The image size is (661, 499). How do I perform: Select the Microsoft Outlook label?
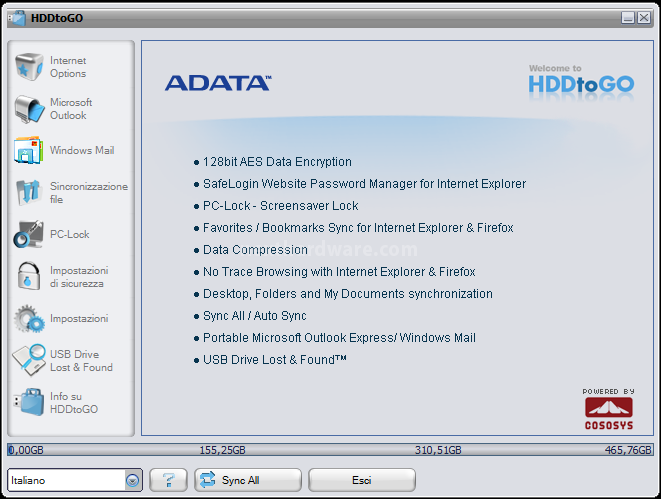71,109
